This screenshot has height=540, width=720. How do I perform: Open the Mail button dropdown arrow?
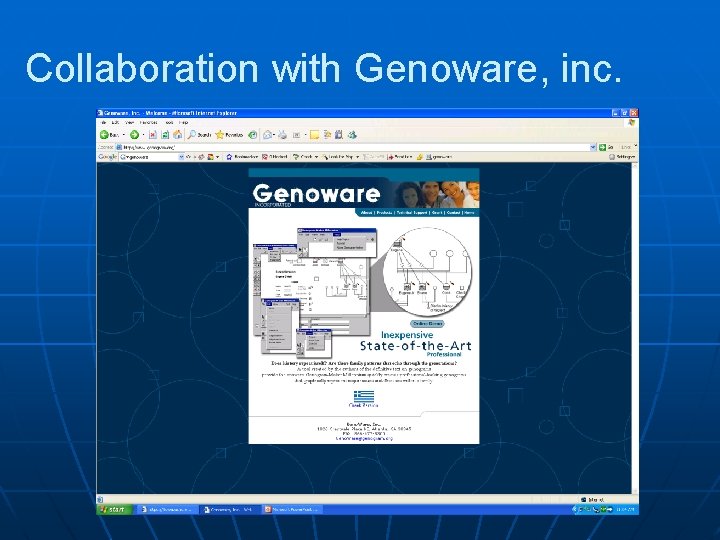274,135
